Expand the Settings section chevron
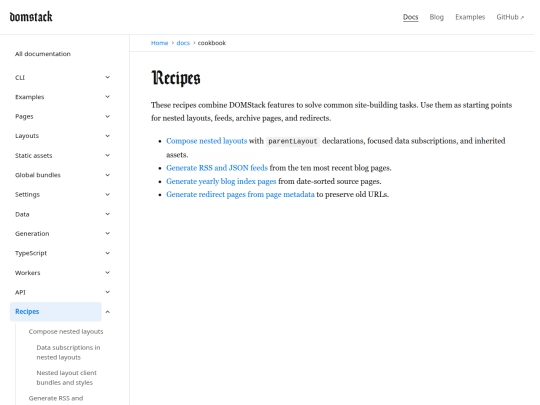The image size is (540, 405). 107,194
